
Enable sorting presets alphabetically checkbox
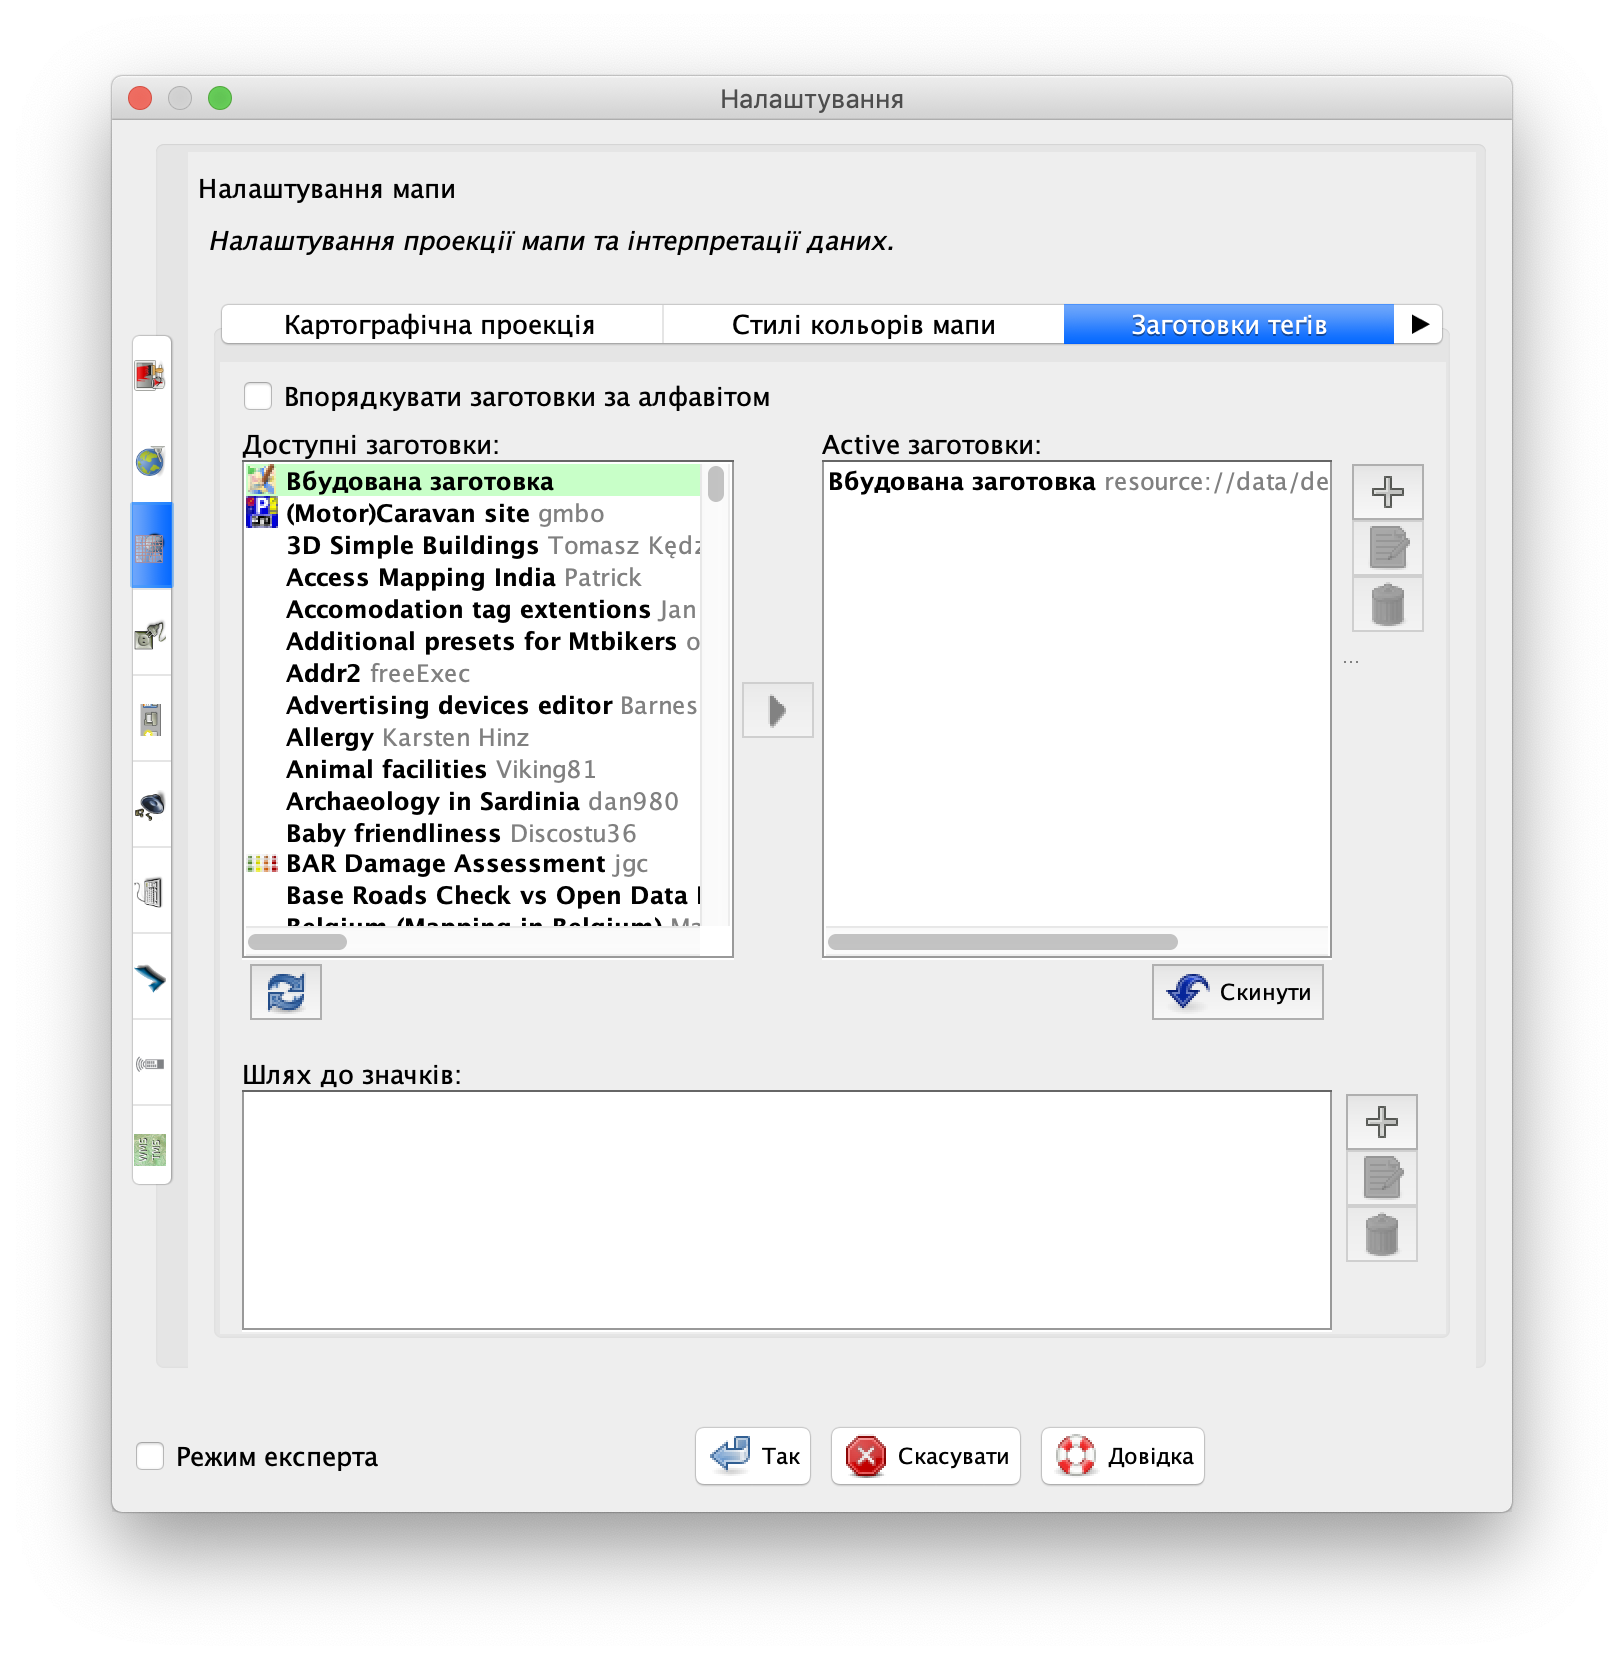point(258,396)
